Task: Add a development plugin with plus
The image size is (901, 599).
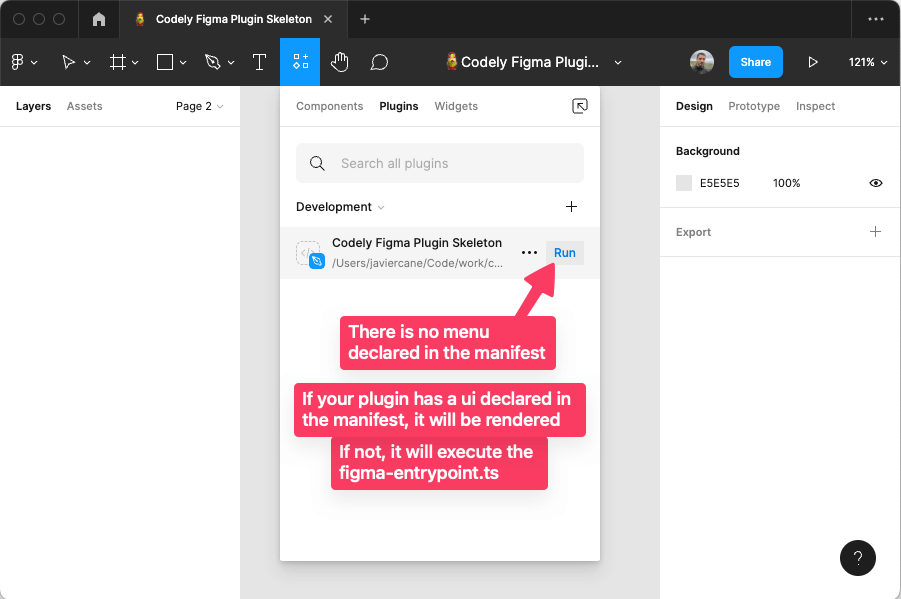Action: (571, 206)
